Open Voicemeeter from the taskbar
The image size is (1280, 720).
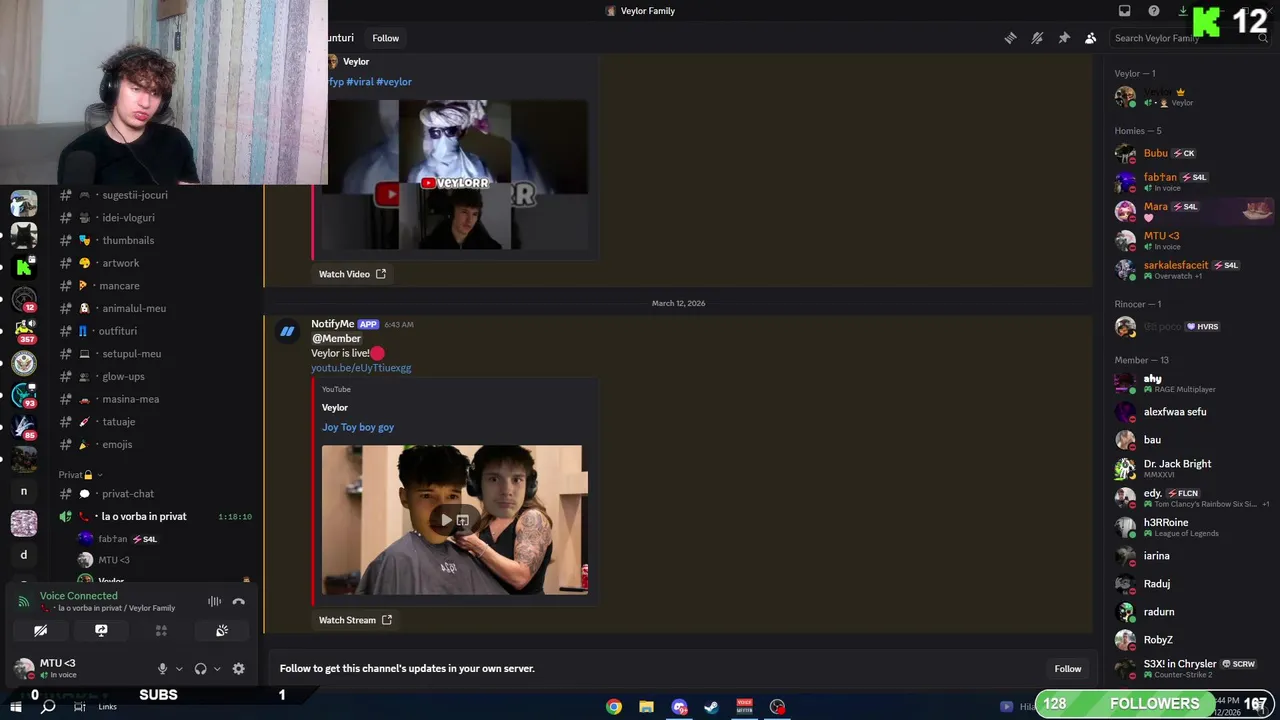point(744,707)
